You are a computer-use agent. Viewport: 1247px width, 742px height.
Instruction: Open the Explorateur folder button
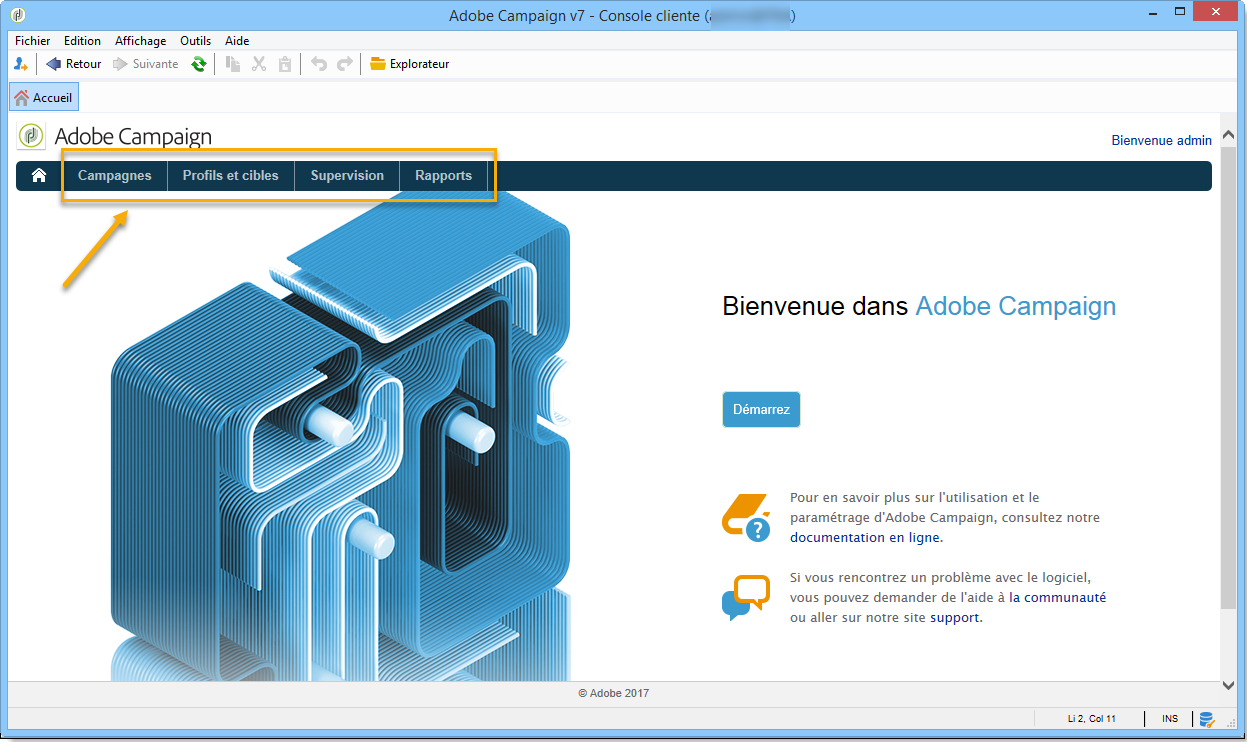click(x=410, y=64)
